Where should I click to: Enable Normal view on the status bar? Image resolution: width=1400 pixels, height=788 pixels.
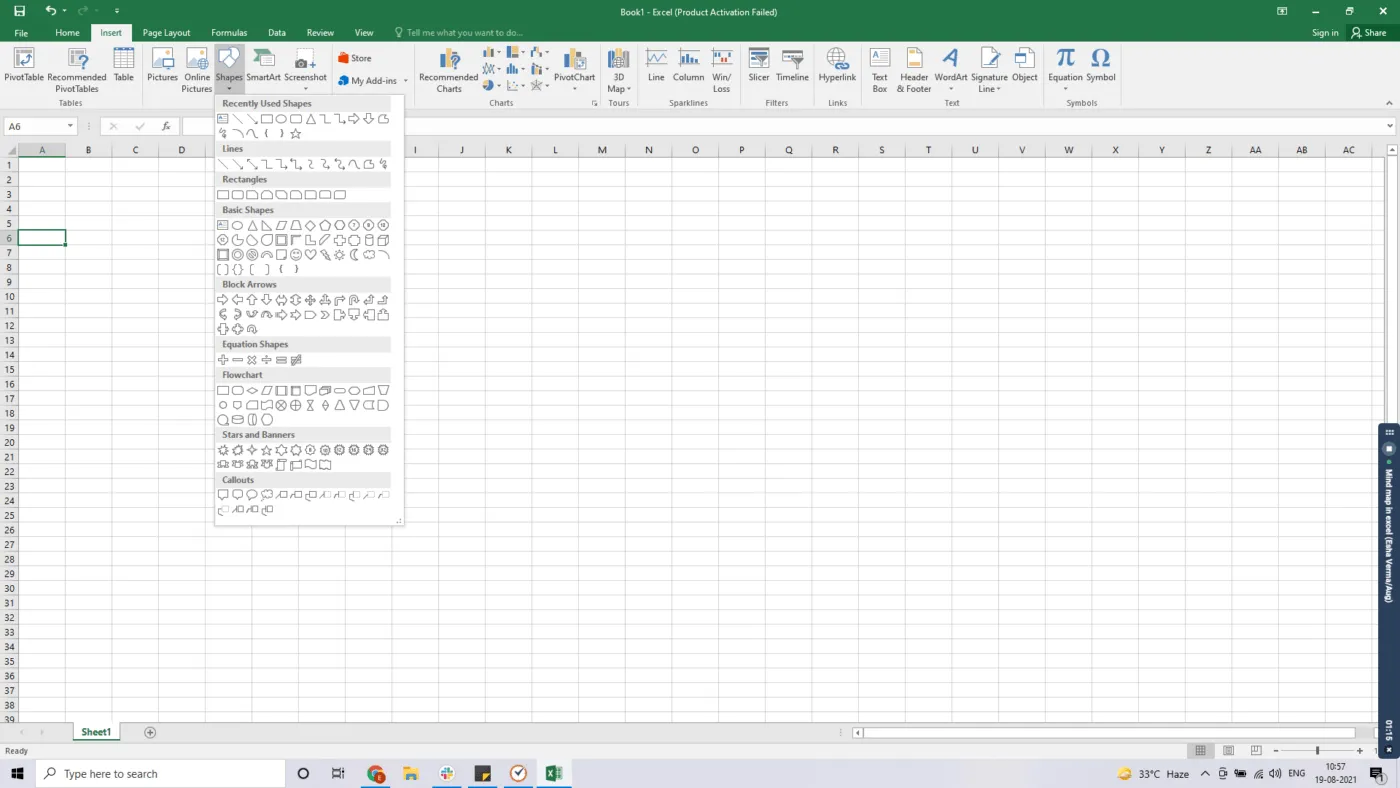(x=1199, y=750)
